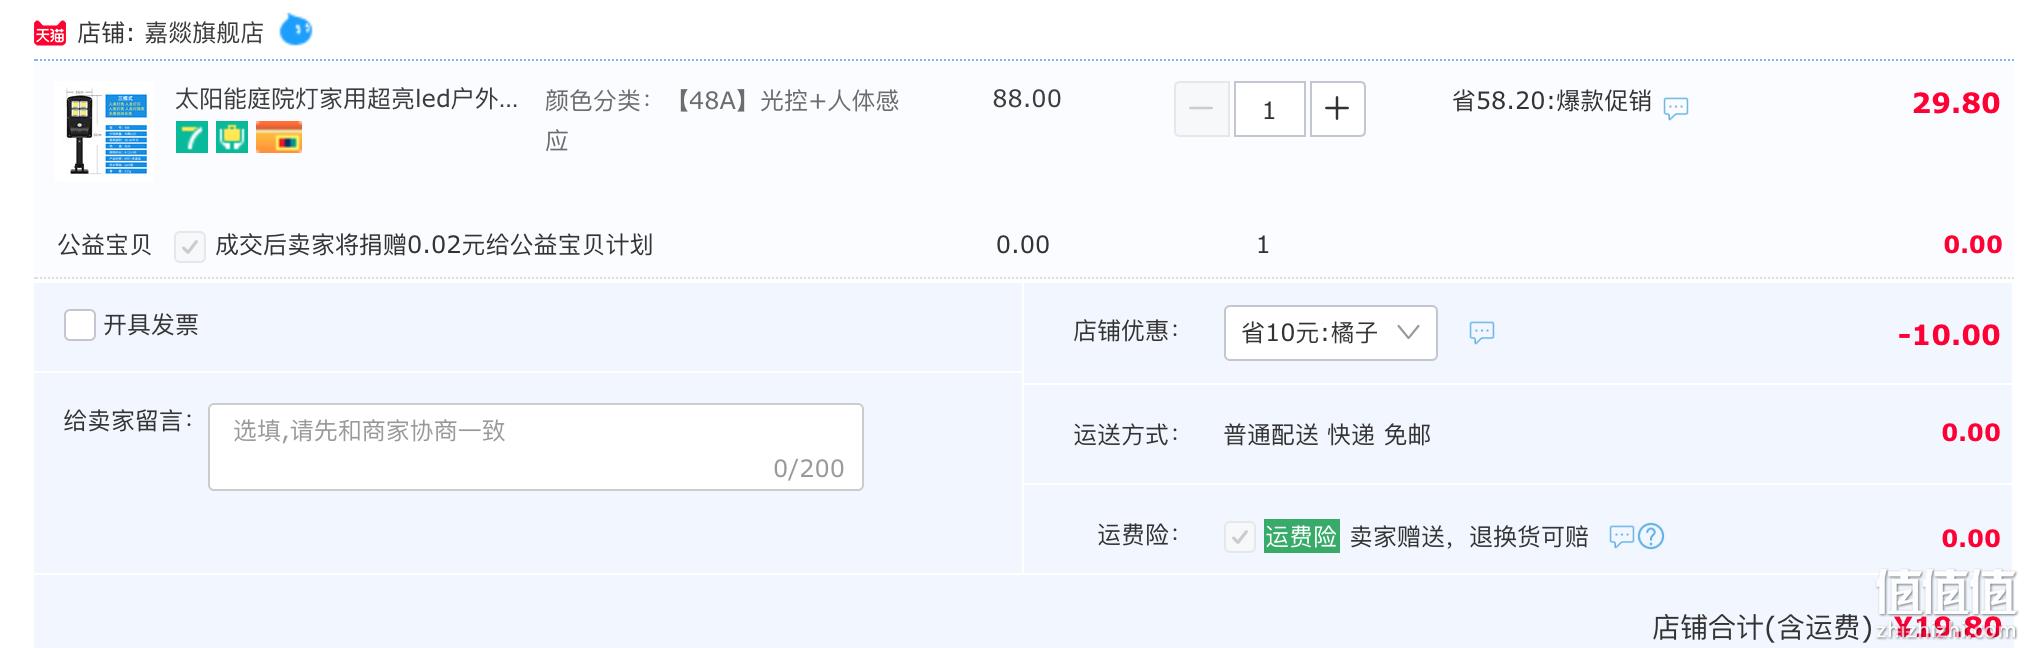Toggle the 公益宝贝 donation checkbox

tap(190, 246)
